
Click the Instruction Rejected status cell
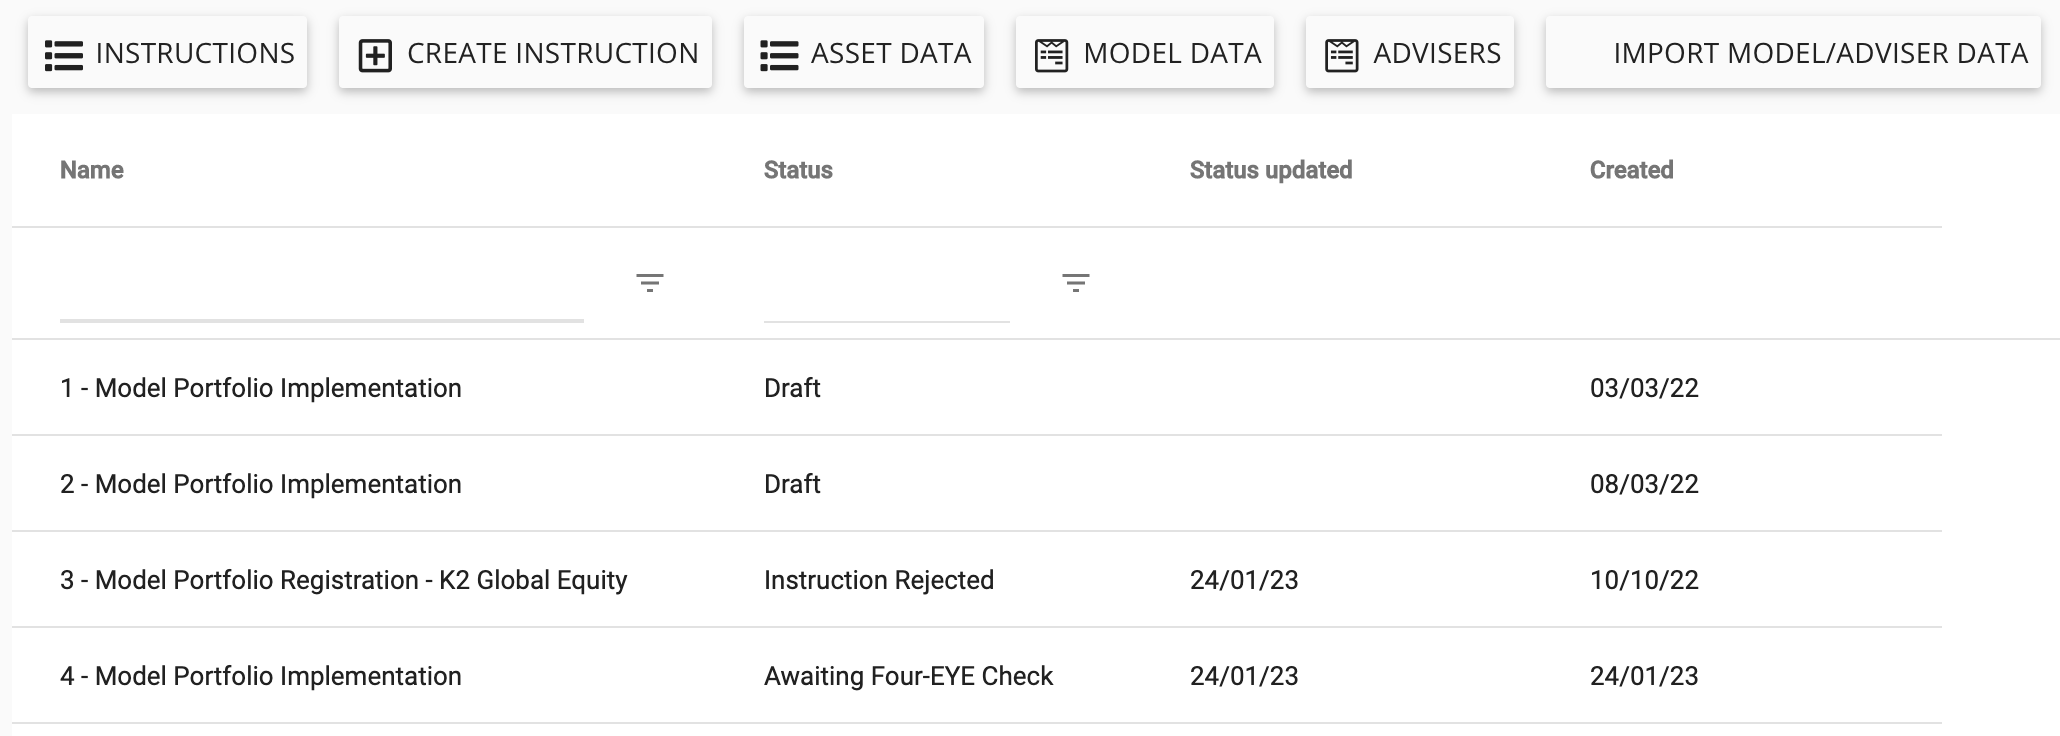click(878, 580)
